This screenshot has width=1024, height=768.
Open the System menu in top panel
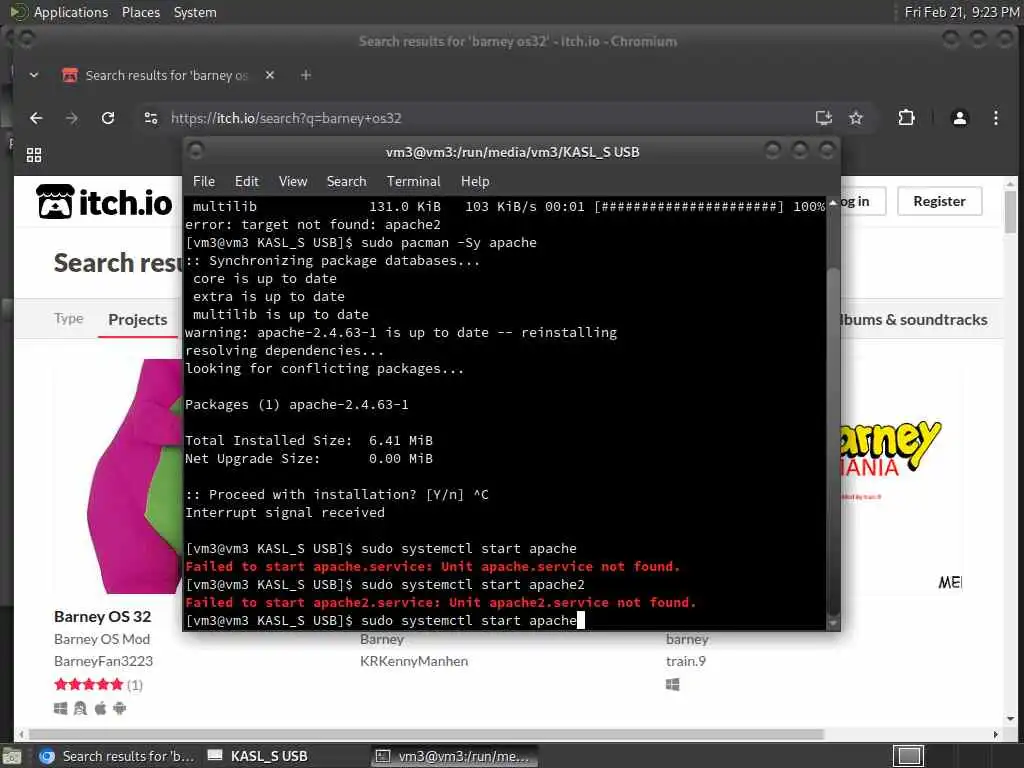[195, 12]
